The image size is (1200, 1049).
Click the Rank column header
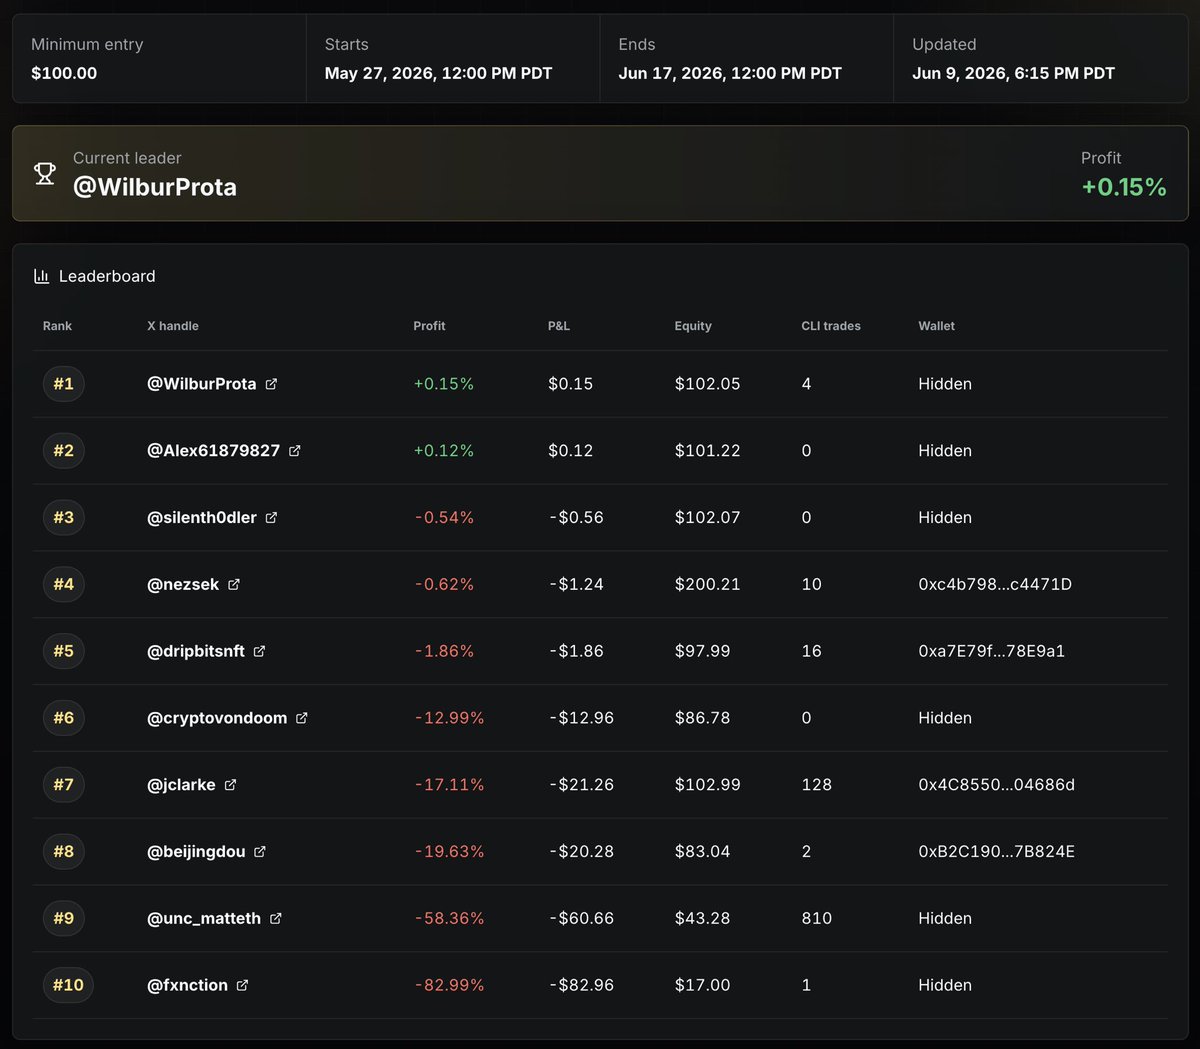(57, 326)
